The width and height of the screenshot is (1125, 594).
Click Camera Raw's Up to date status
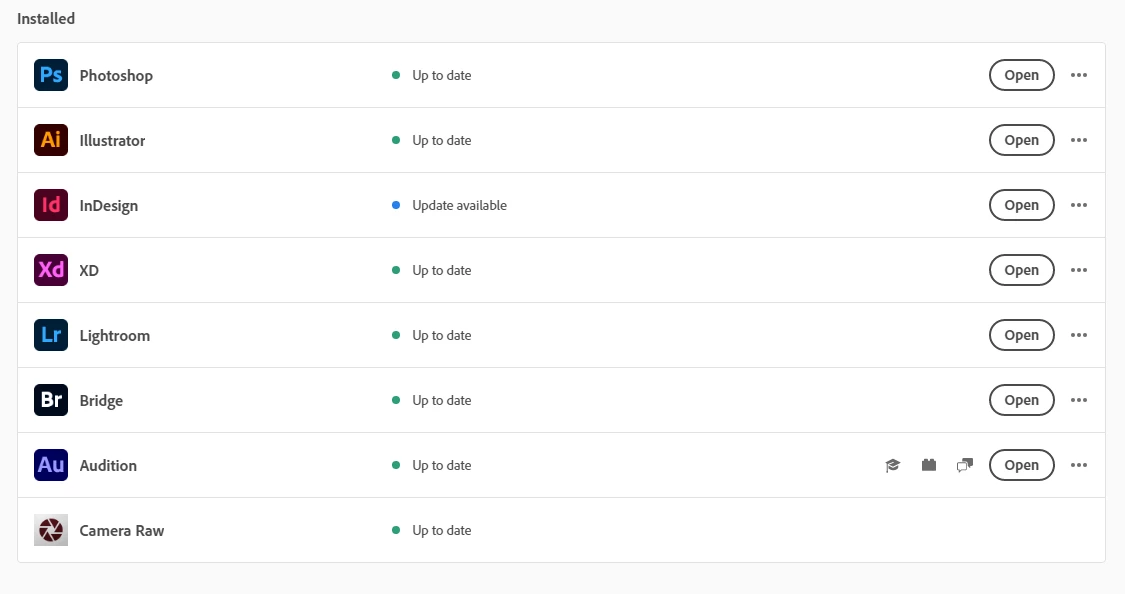click(x=441, y=530)
